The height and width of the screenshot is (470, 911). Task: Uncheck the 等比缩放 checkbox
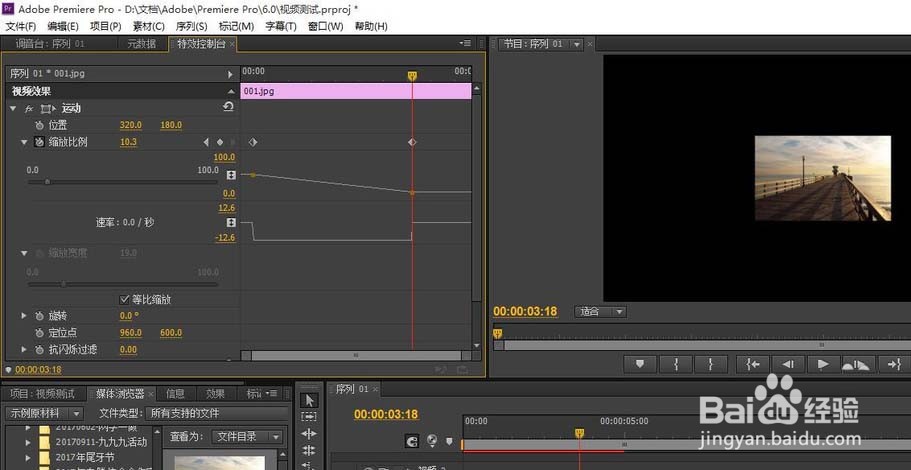point(124,300)
